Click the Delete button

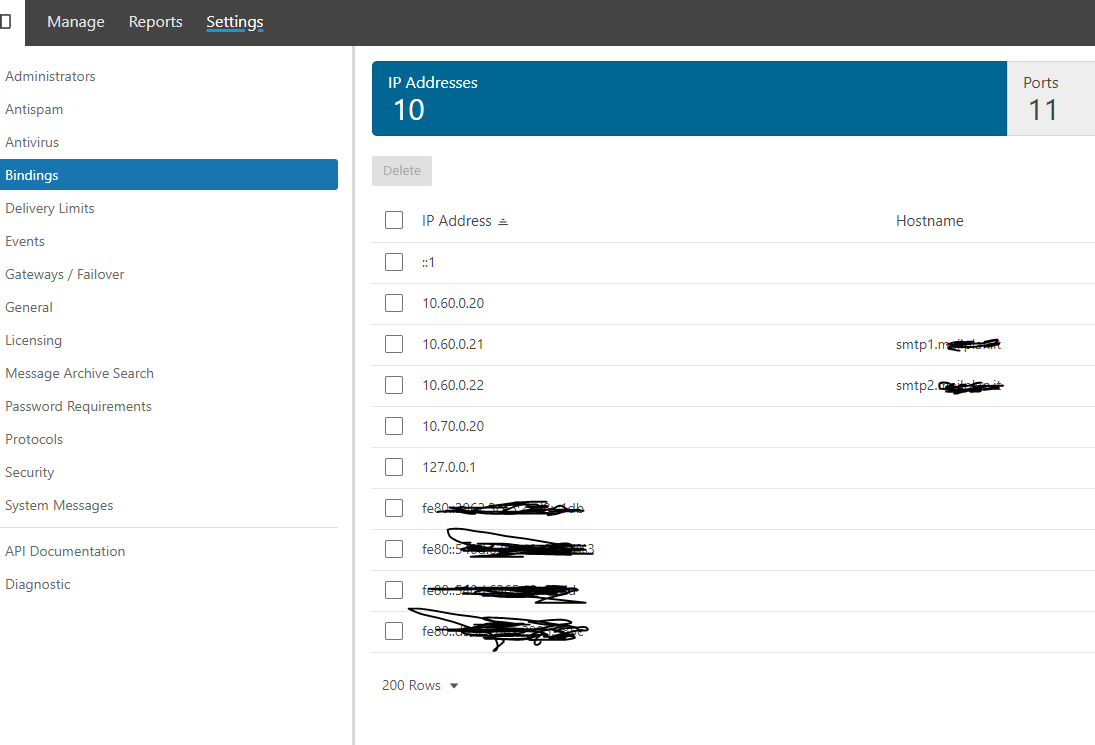[402, 171]
